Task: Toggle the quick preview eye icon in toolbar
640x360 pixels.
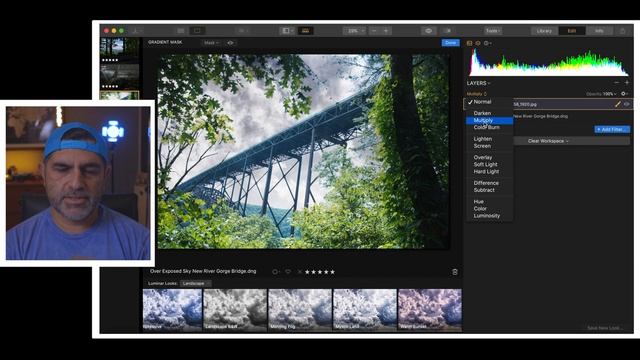Action: (429, 31)
